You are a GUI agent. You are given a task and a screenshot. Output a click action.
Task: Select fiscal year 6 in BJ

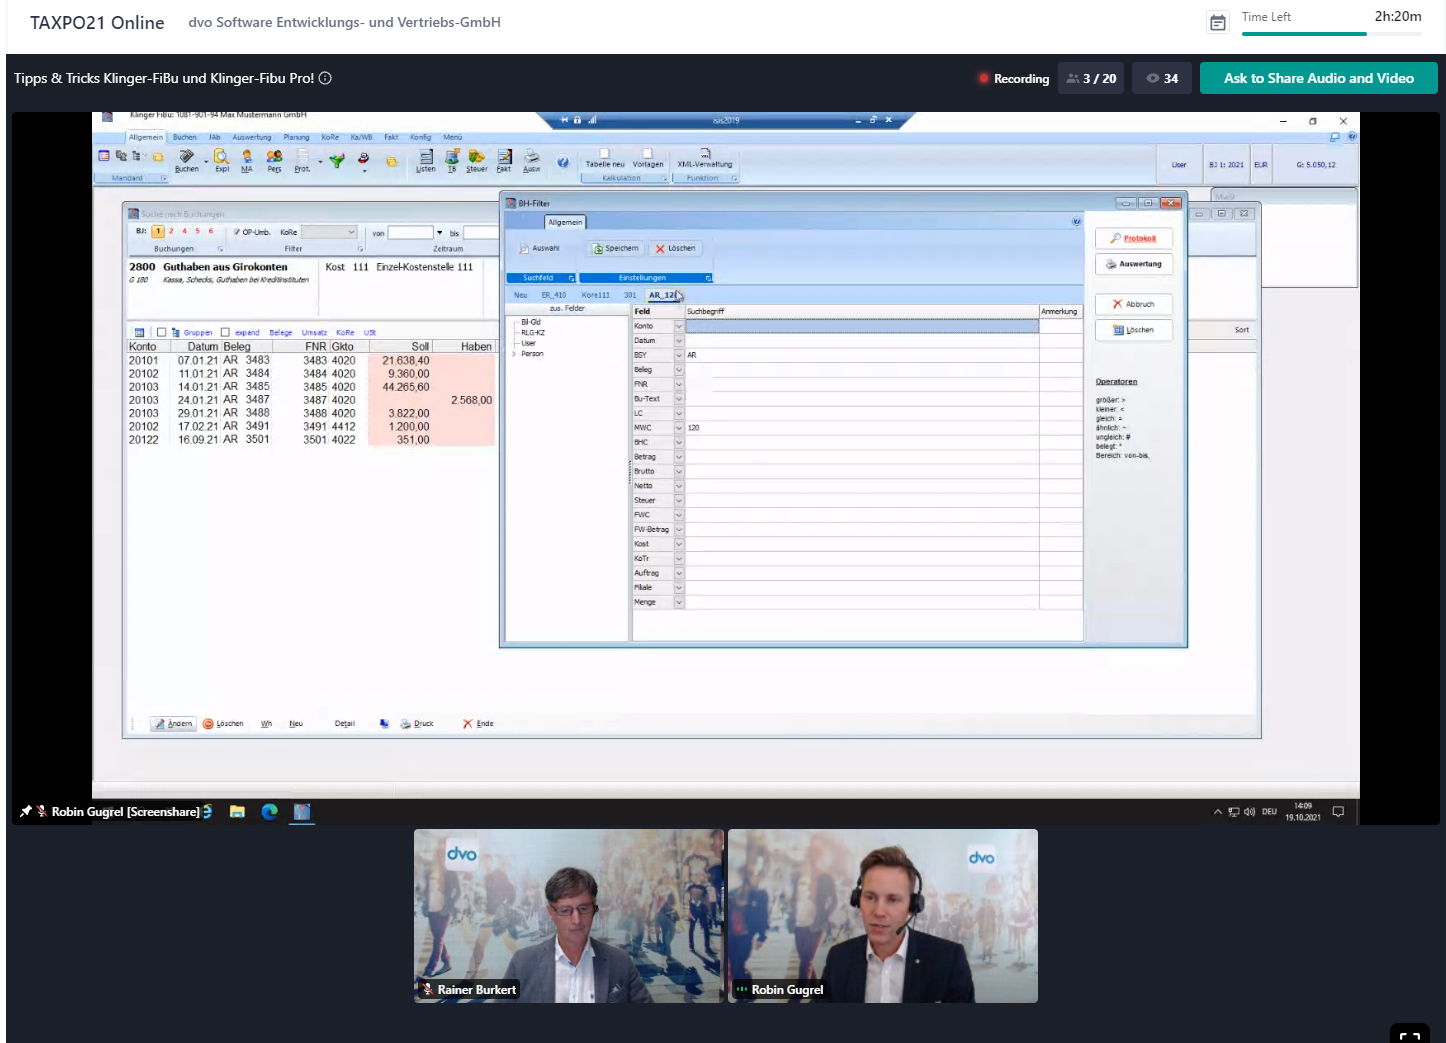210,231
